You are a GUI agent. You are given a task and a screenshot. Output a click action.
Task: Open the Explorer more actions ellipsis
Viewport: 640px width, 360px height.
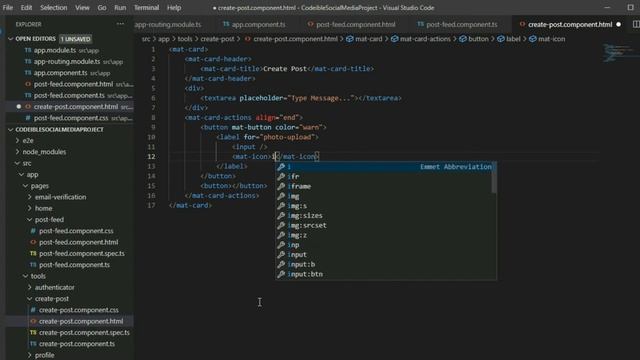[x=120, y=24]
